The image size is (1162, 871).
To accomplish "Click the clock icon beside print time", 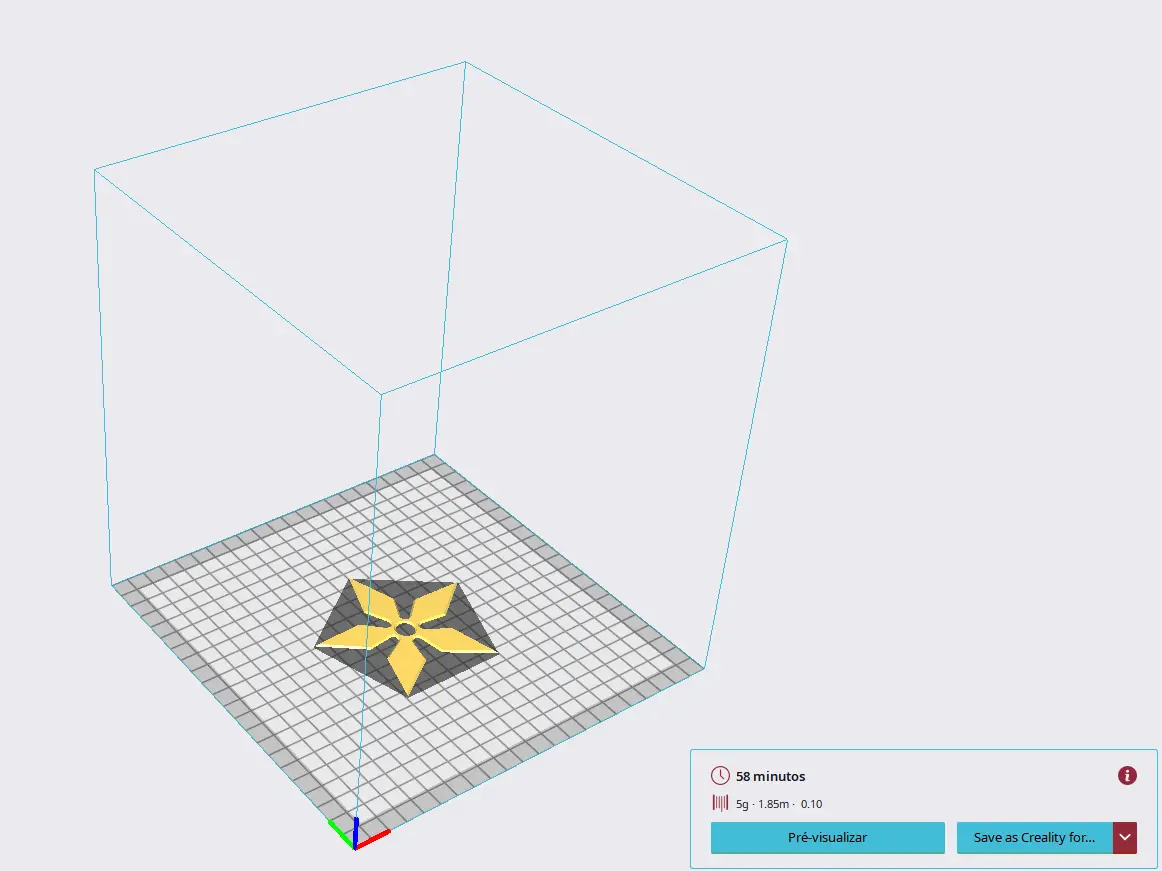I will tap(720, 776).
